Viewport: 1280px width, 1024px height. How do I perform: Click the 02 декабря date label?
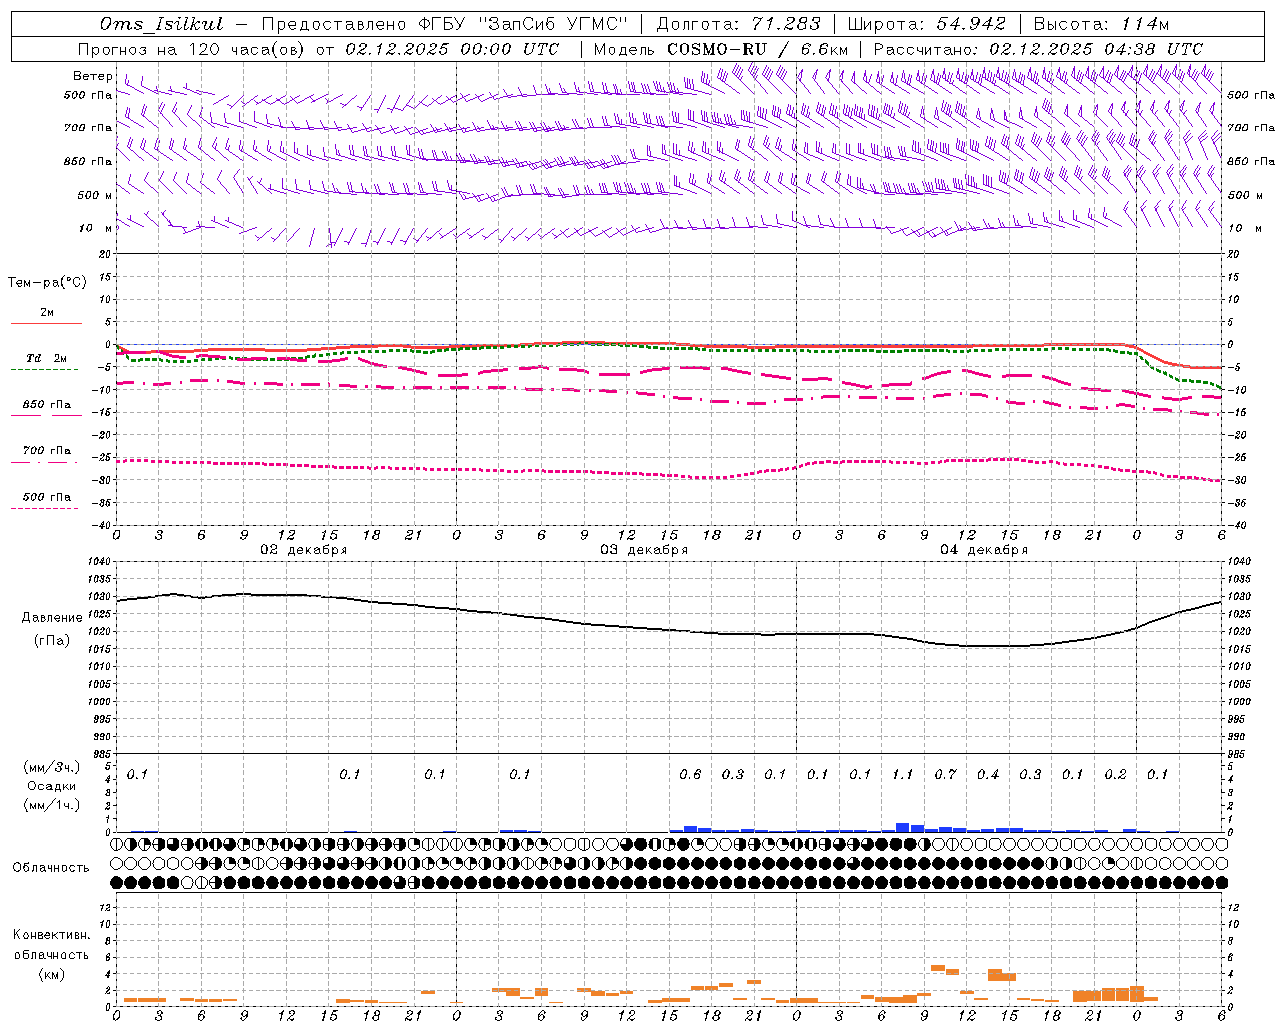[x=303, y=550]
